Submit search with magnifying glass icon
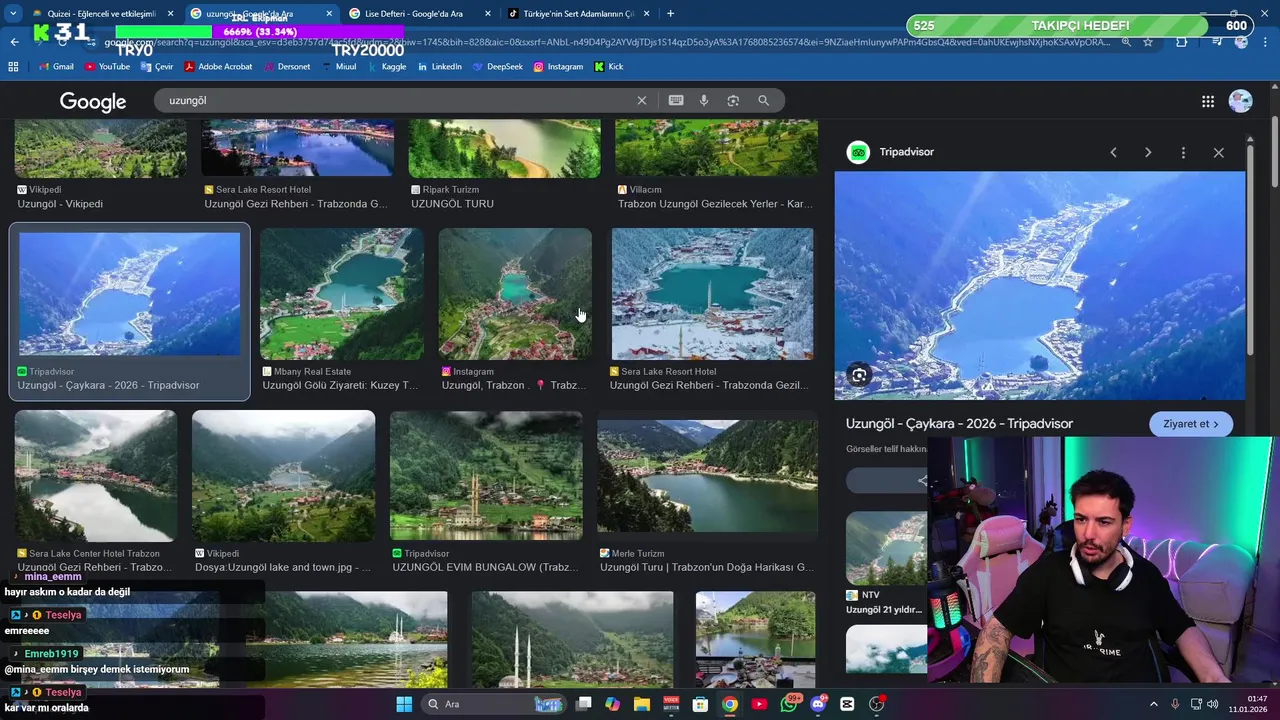This screenshot has height=720, width=1280. point(764,100)
